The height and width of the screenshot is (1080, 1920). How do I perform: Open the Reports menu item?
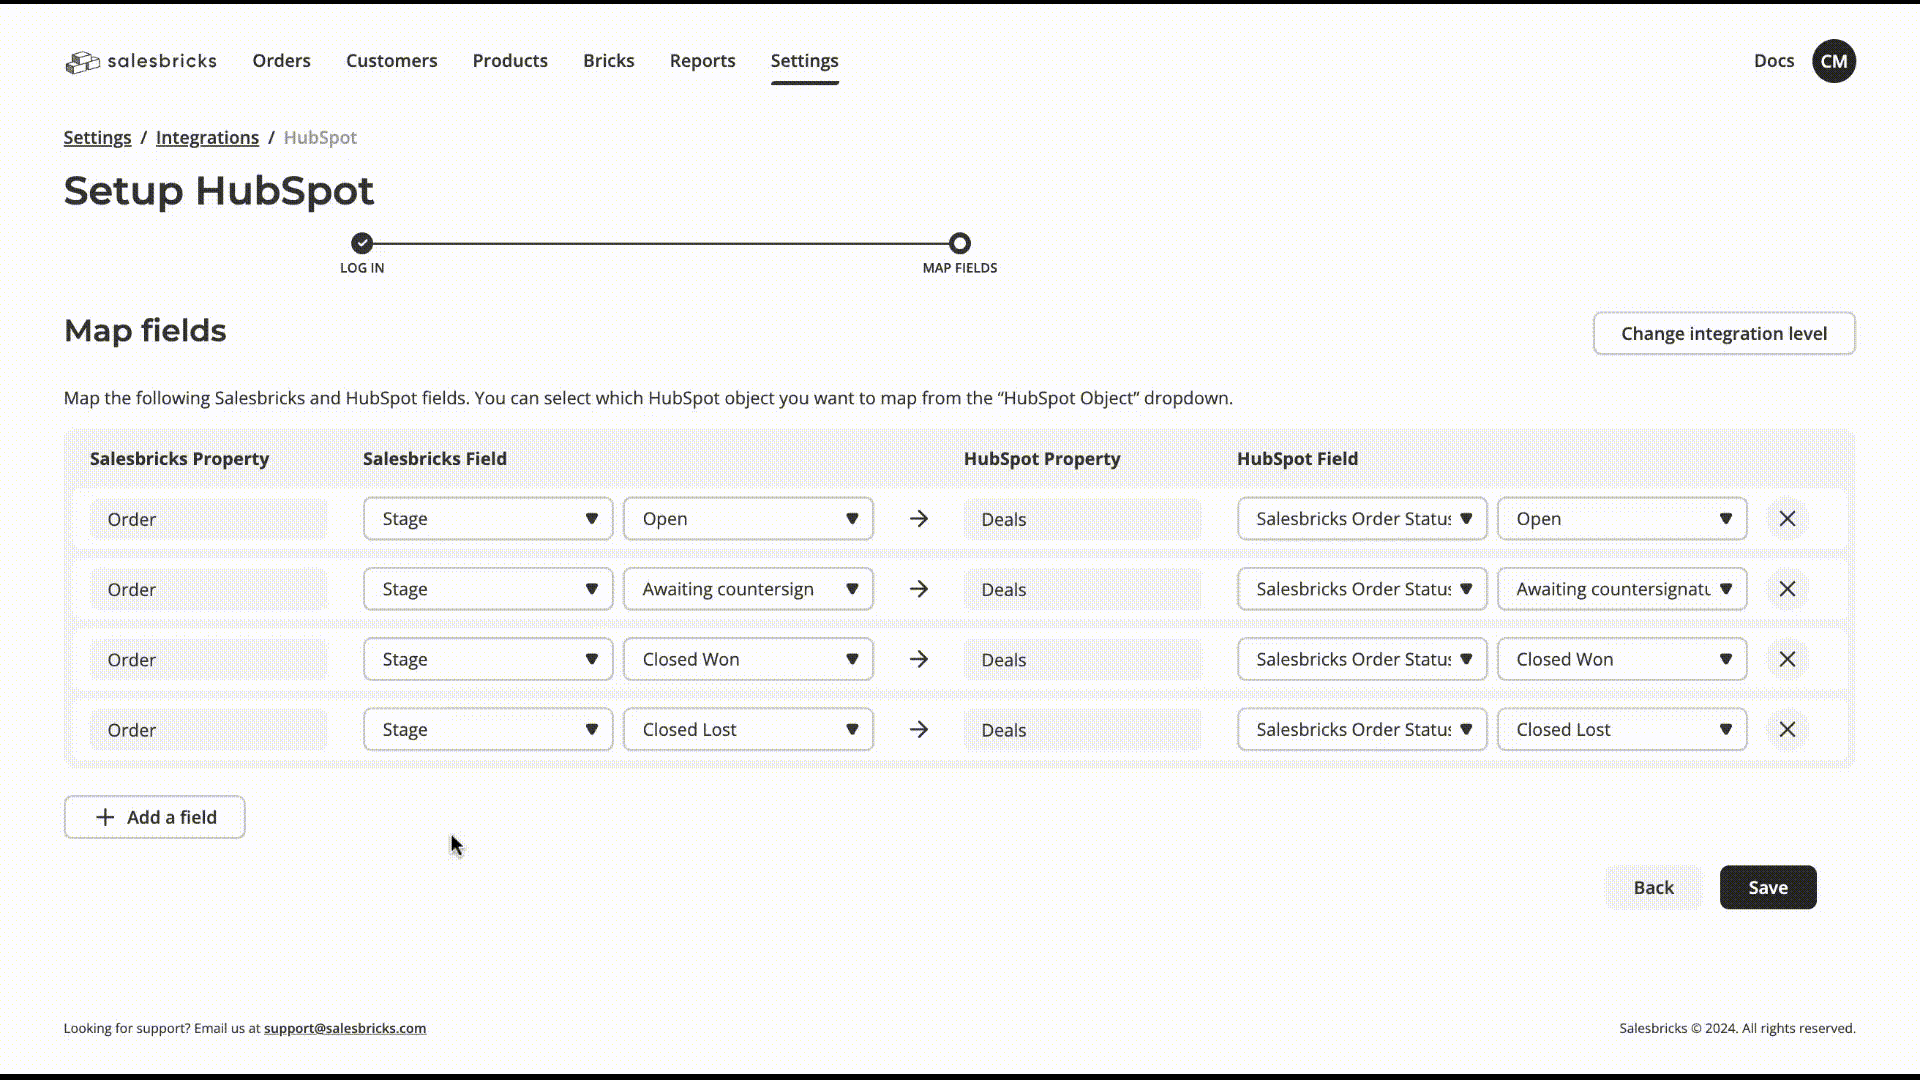pos(702,61)
